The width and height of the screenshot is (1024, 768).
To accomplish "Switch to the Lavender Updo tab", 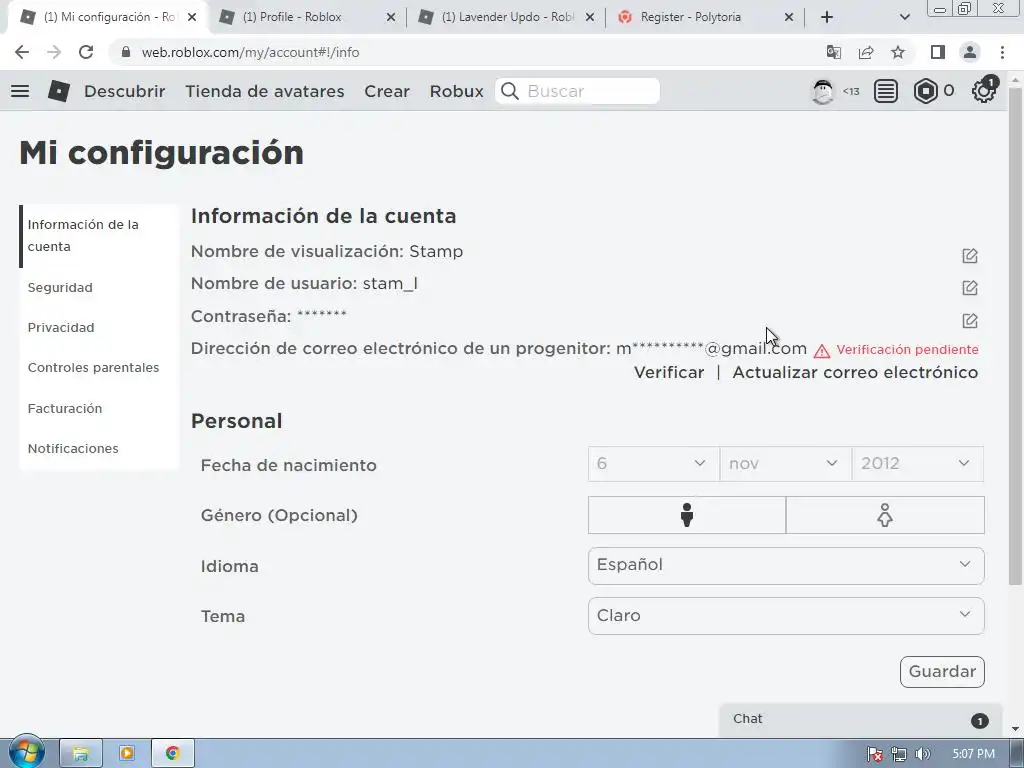I will [507, 17].
